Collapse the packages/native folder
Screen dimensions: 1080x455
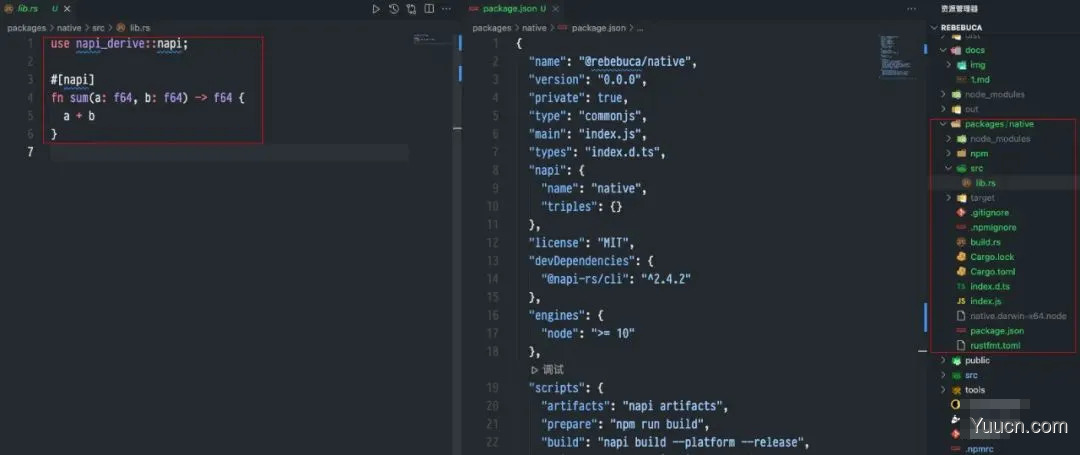pos(944,124)
